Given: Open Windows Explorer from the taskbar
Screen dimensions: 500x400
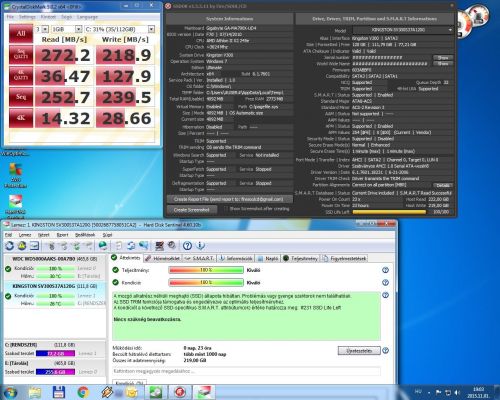Looking at the screenshot, I should click(x=35, y=392).
